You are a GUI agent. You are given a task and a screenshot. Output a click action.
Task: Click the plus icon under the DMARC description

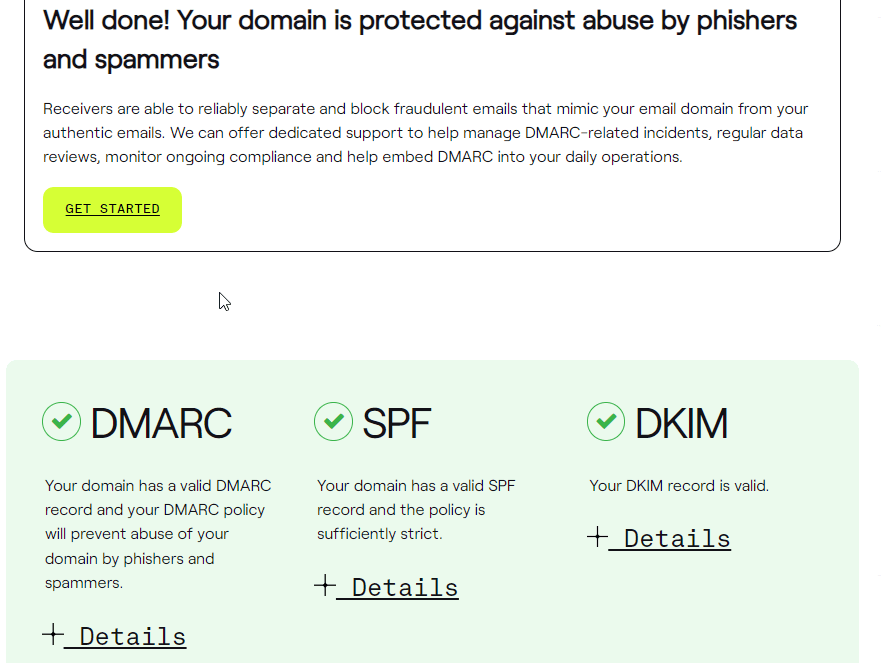(x=53, y=634)
